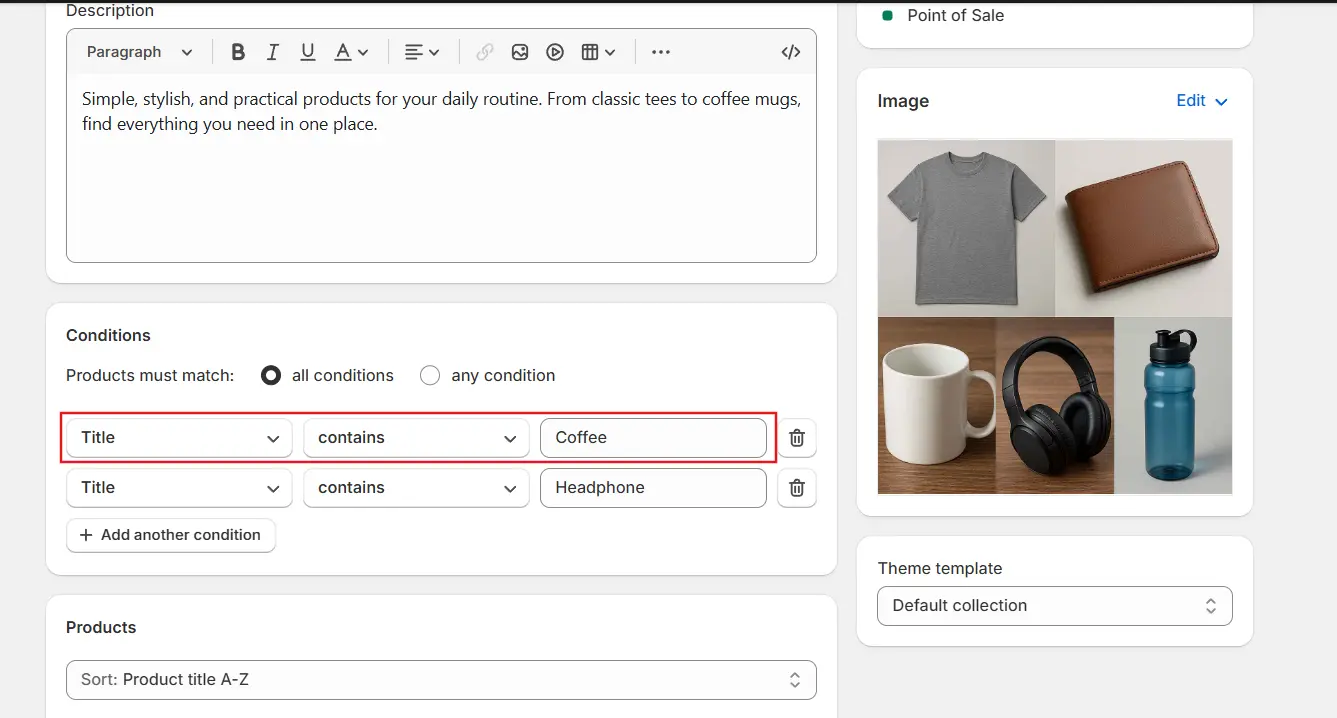Select the "all conditions" radio button
The width and height of the screenshot is (1337, 718).
coord(271,376)
